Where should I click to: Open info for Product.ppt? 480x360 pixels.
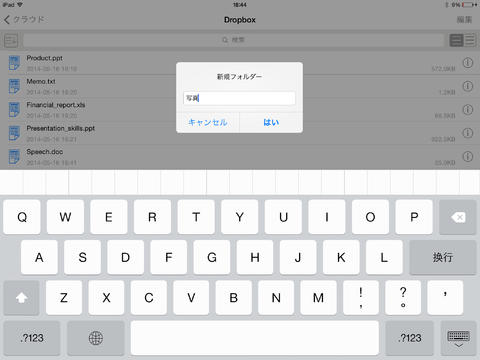(x=468, y=63)
